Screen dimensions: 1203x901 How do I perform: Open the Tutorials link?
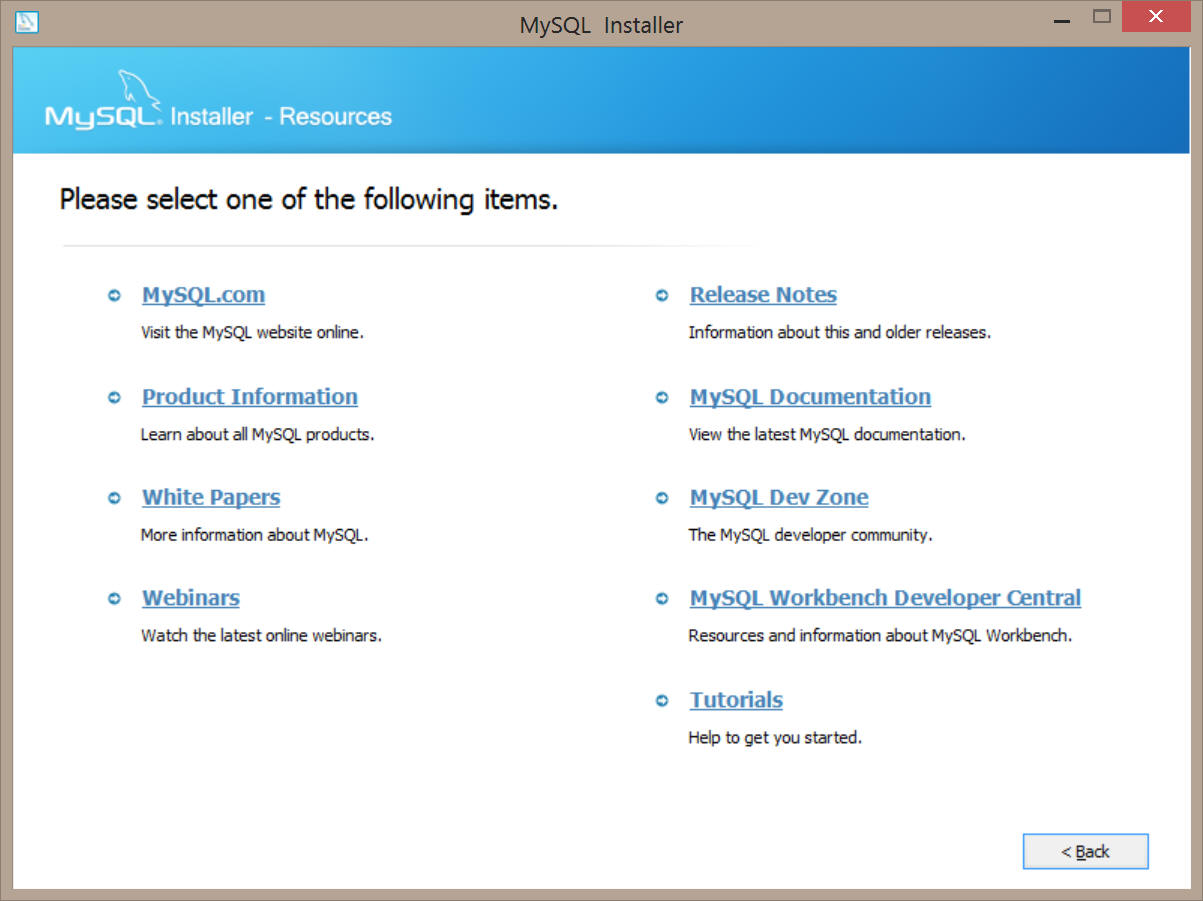[x=736, y=700]
